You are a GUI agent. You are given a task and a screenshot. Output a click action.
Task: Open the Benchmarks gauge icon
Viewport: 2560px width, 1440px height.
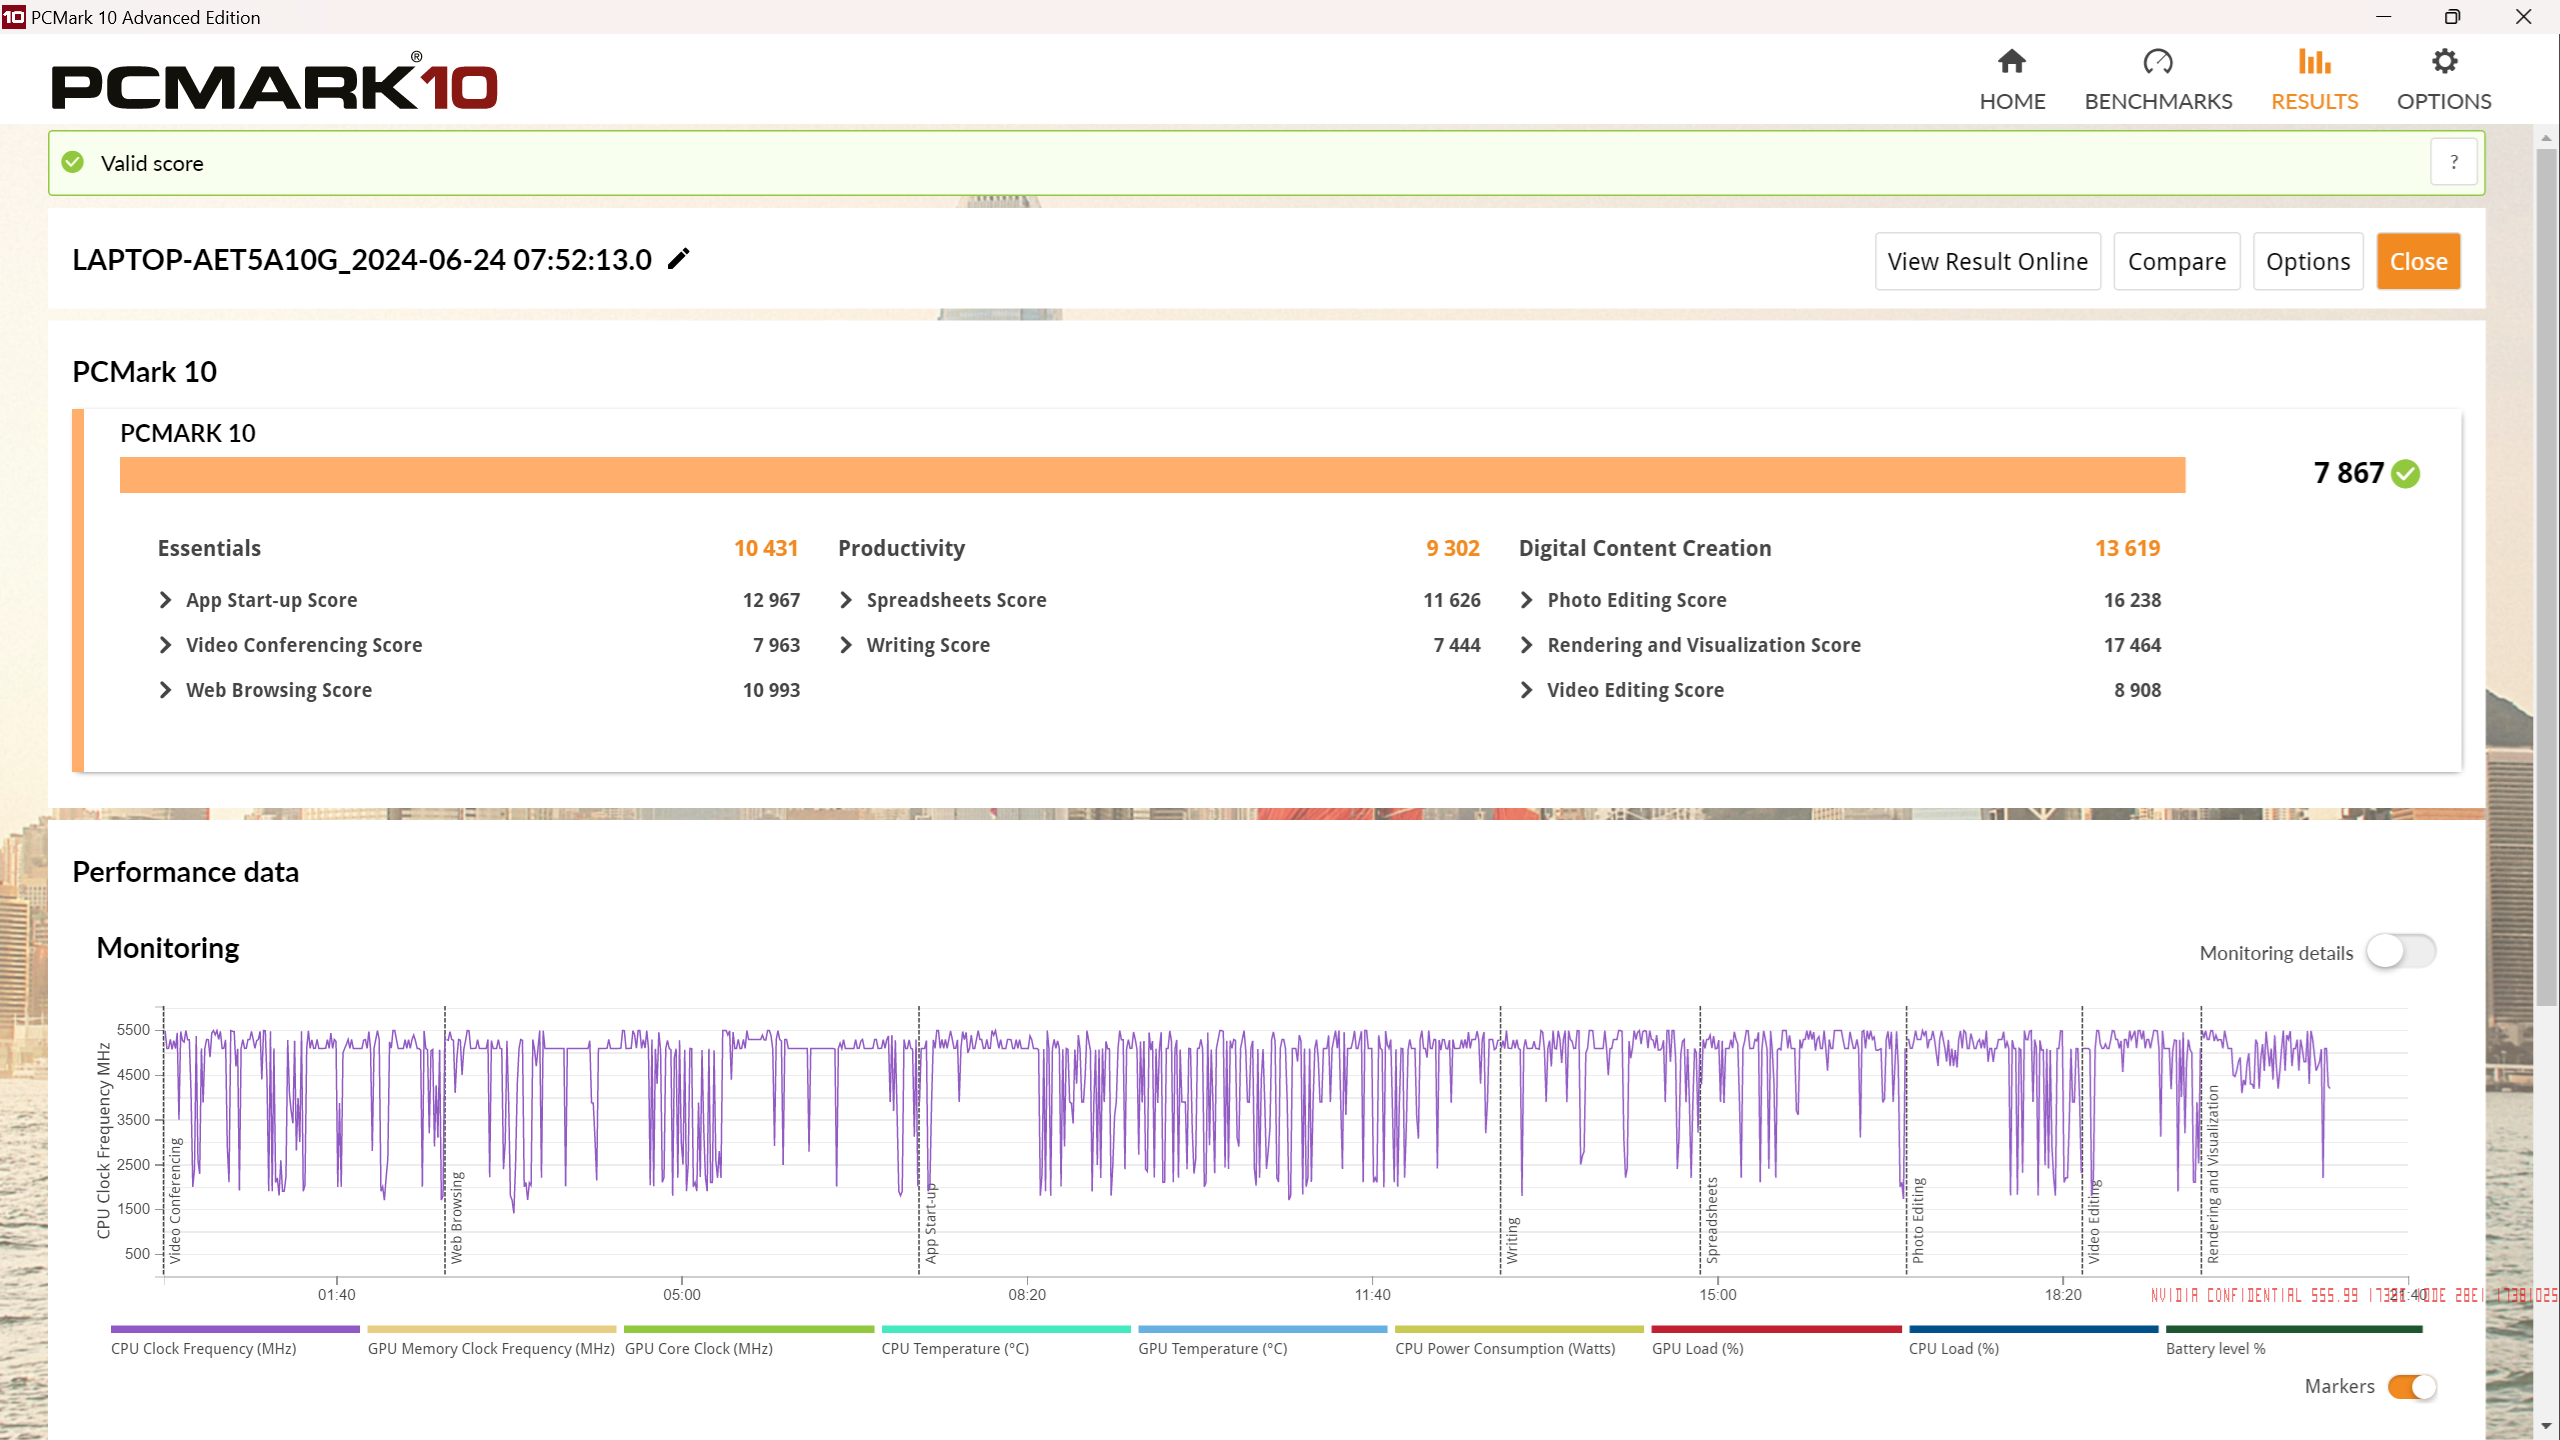[2158, 62]
